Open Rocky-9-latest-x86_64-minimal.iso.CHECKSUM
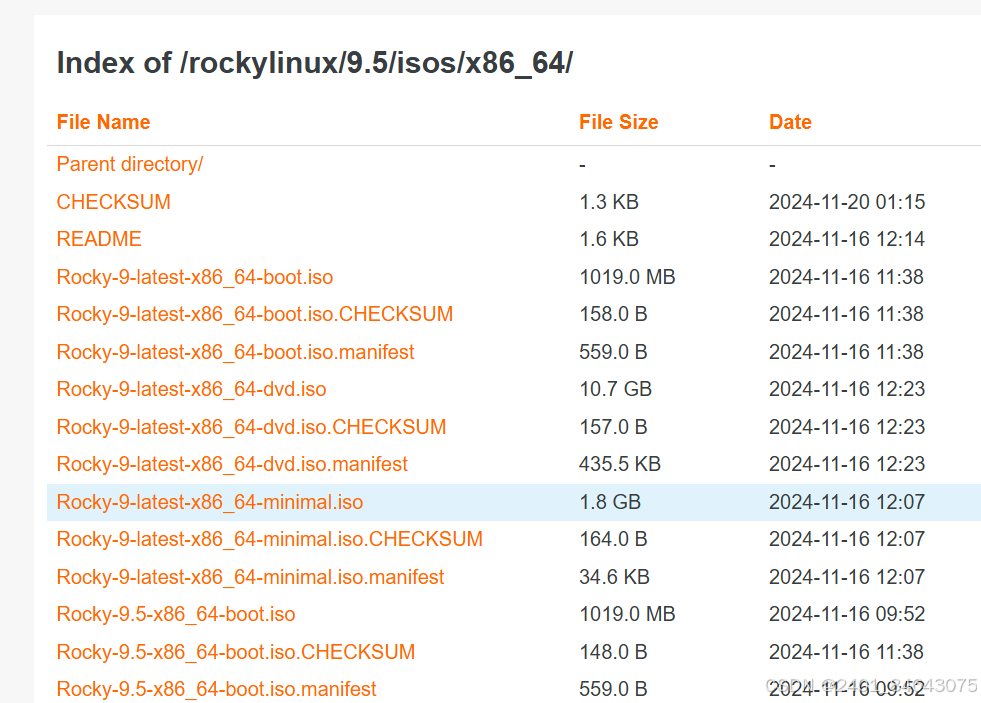981x703 pixels. point(269,539)
